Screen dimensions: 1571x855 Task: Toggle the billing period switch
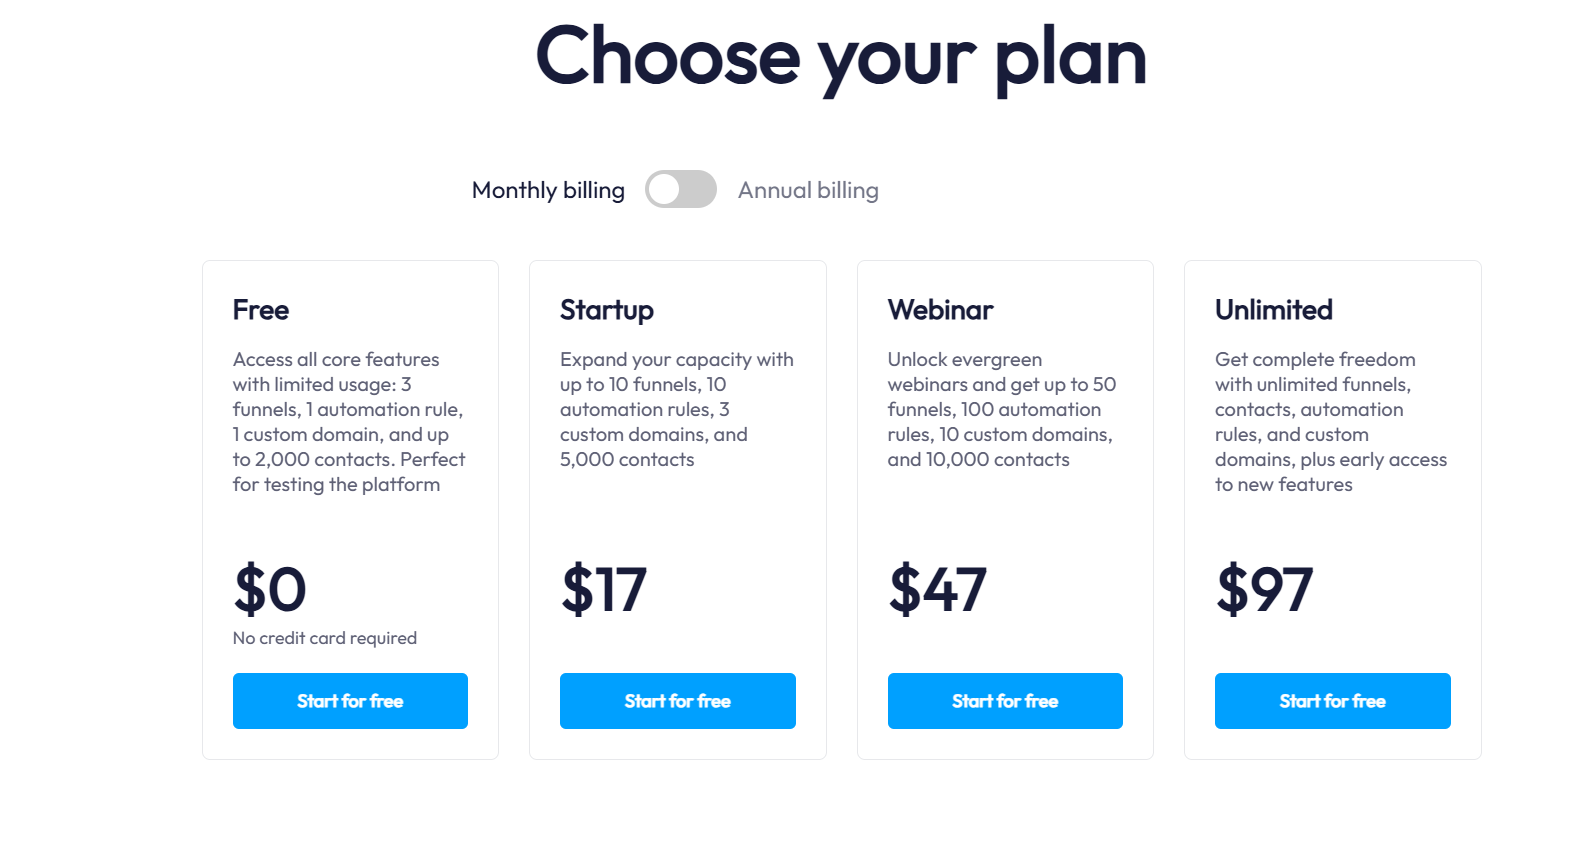click(x=680, y=189)
